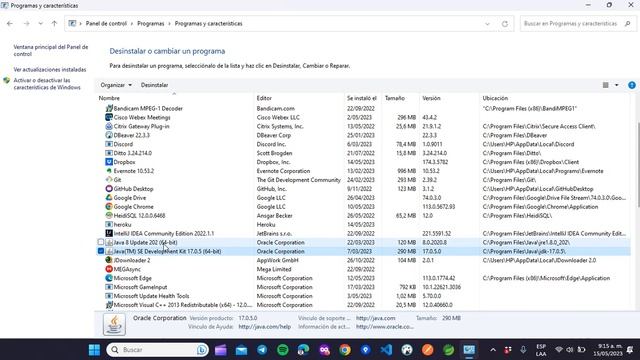Select the Evernote 10.53.2 icon

109,171
